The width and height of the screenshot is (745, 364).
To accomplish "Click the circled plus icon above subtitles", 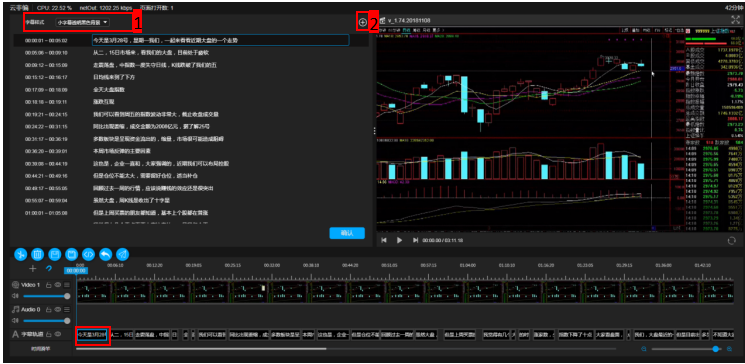I will tap(363, 22).
